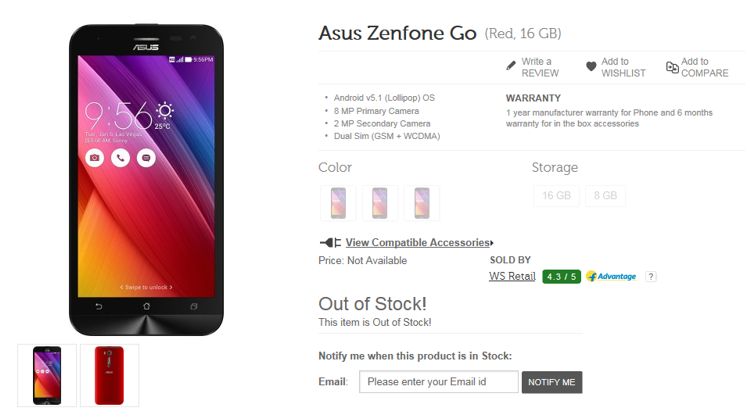Click the plug icon beside View Compatible Accessories
Viewport: 750px width, 419px height.
pyautogui.click(x=330, y=242)
